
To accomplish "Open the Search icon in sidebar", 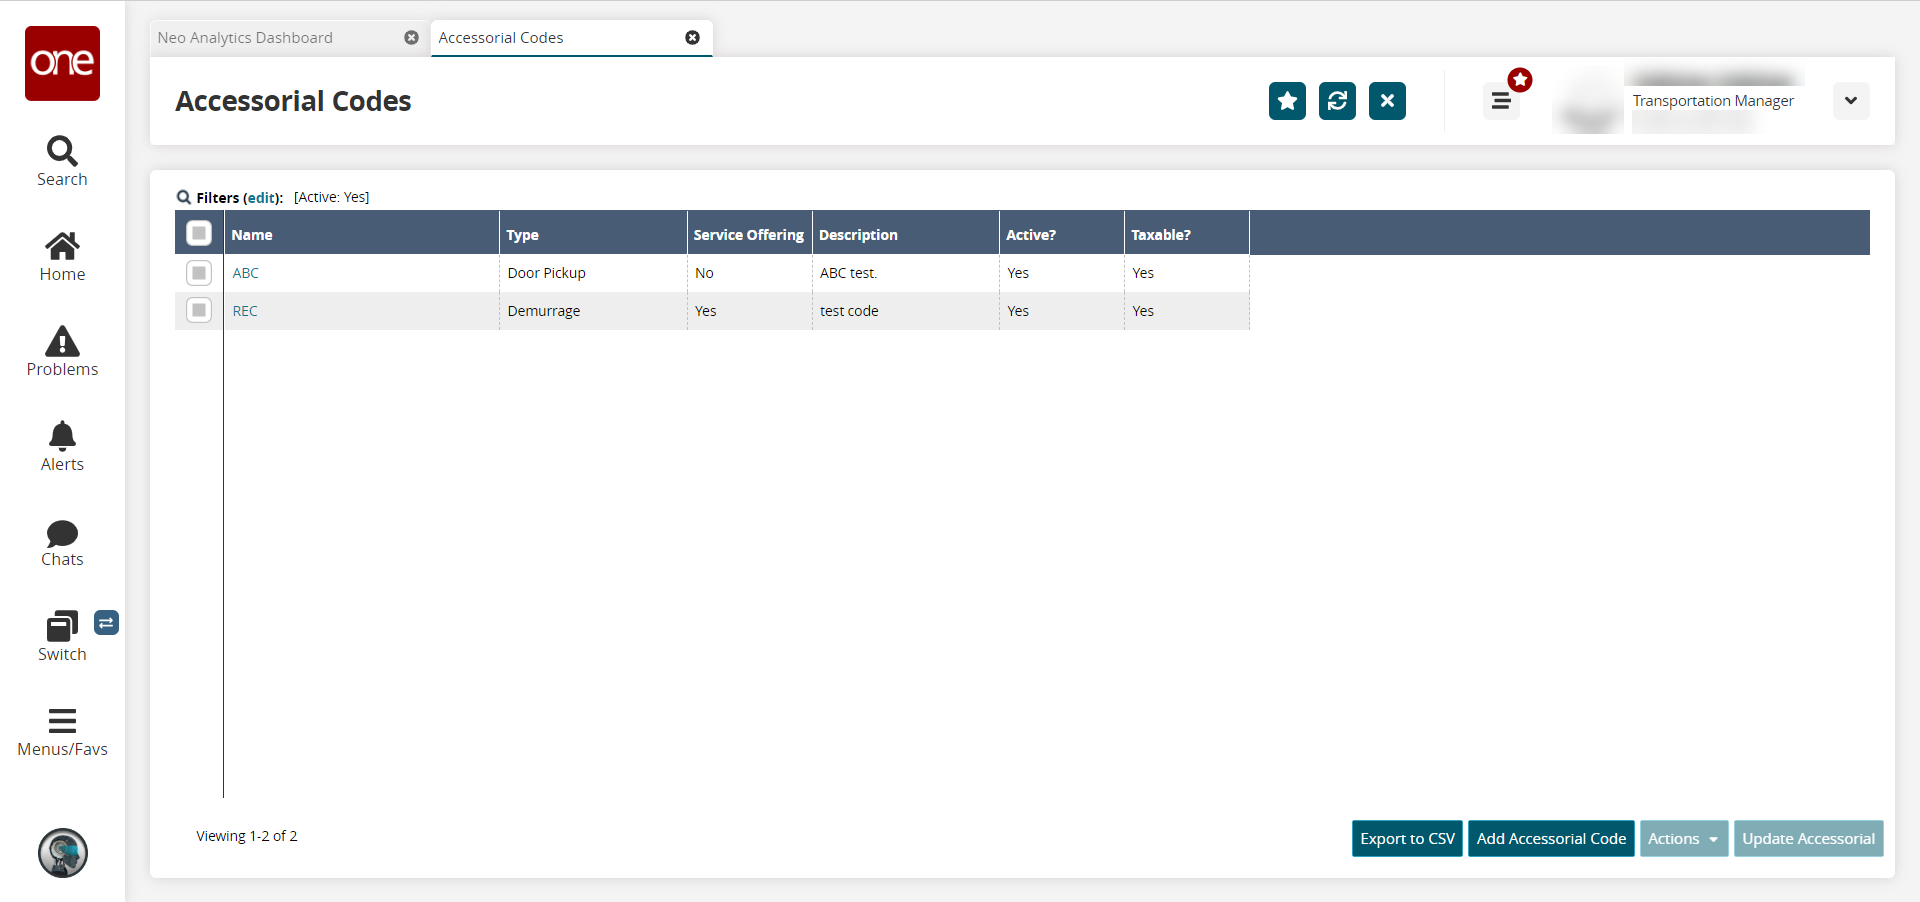I will pos(62,152).
